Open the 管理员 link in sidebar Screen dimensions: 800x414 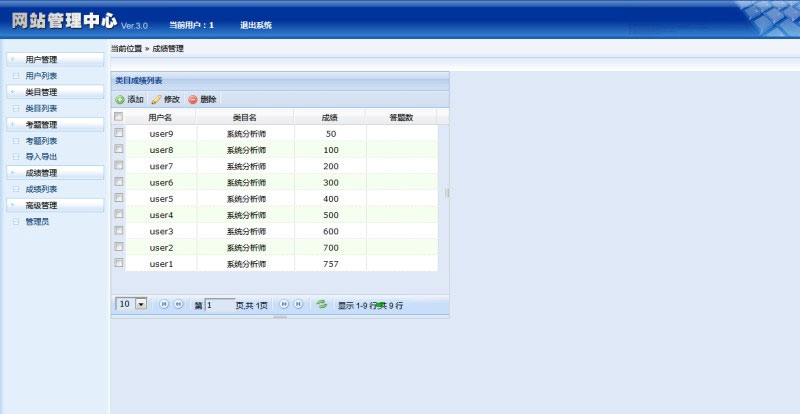click(37, 221)
